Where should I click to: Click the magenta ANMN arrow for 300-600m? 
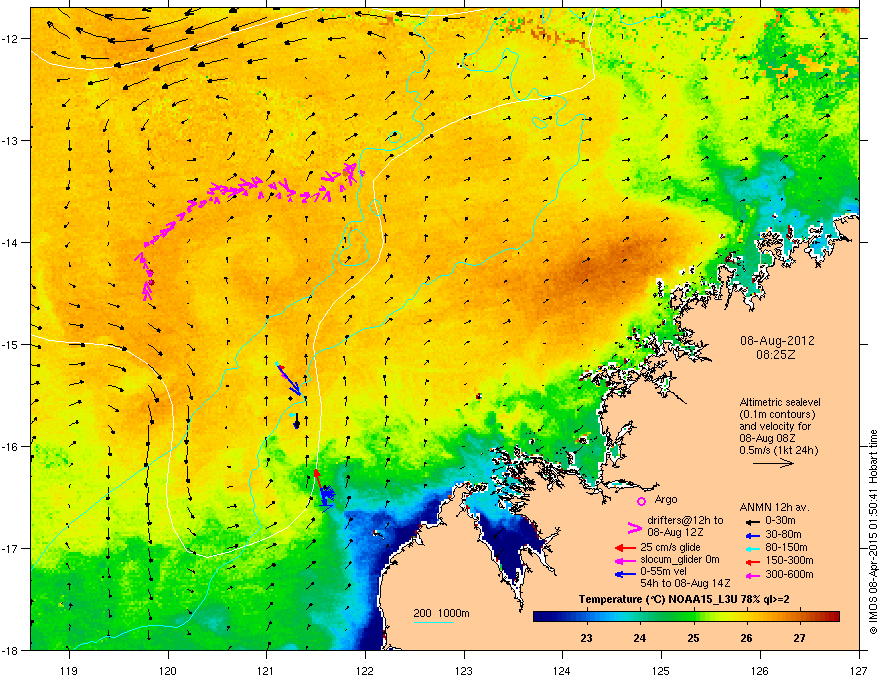click(752, 575)
